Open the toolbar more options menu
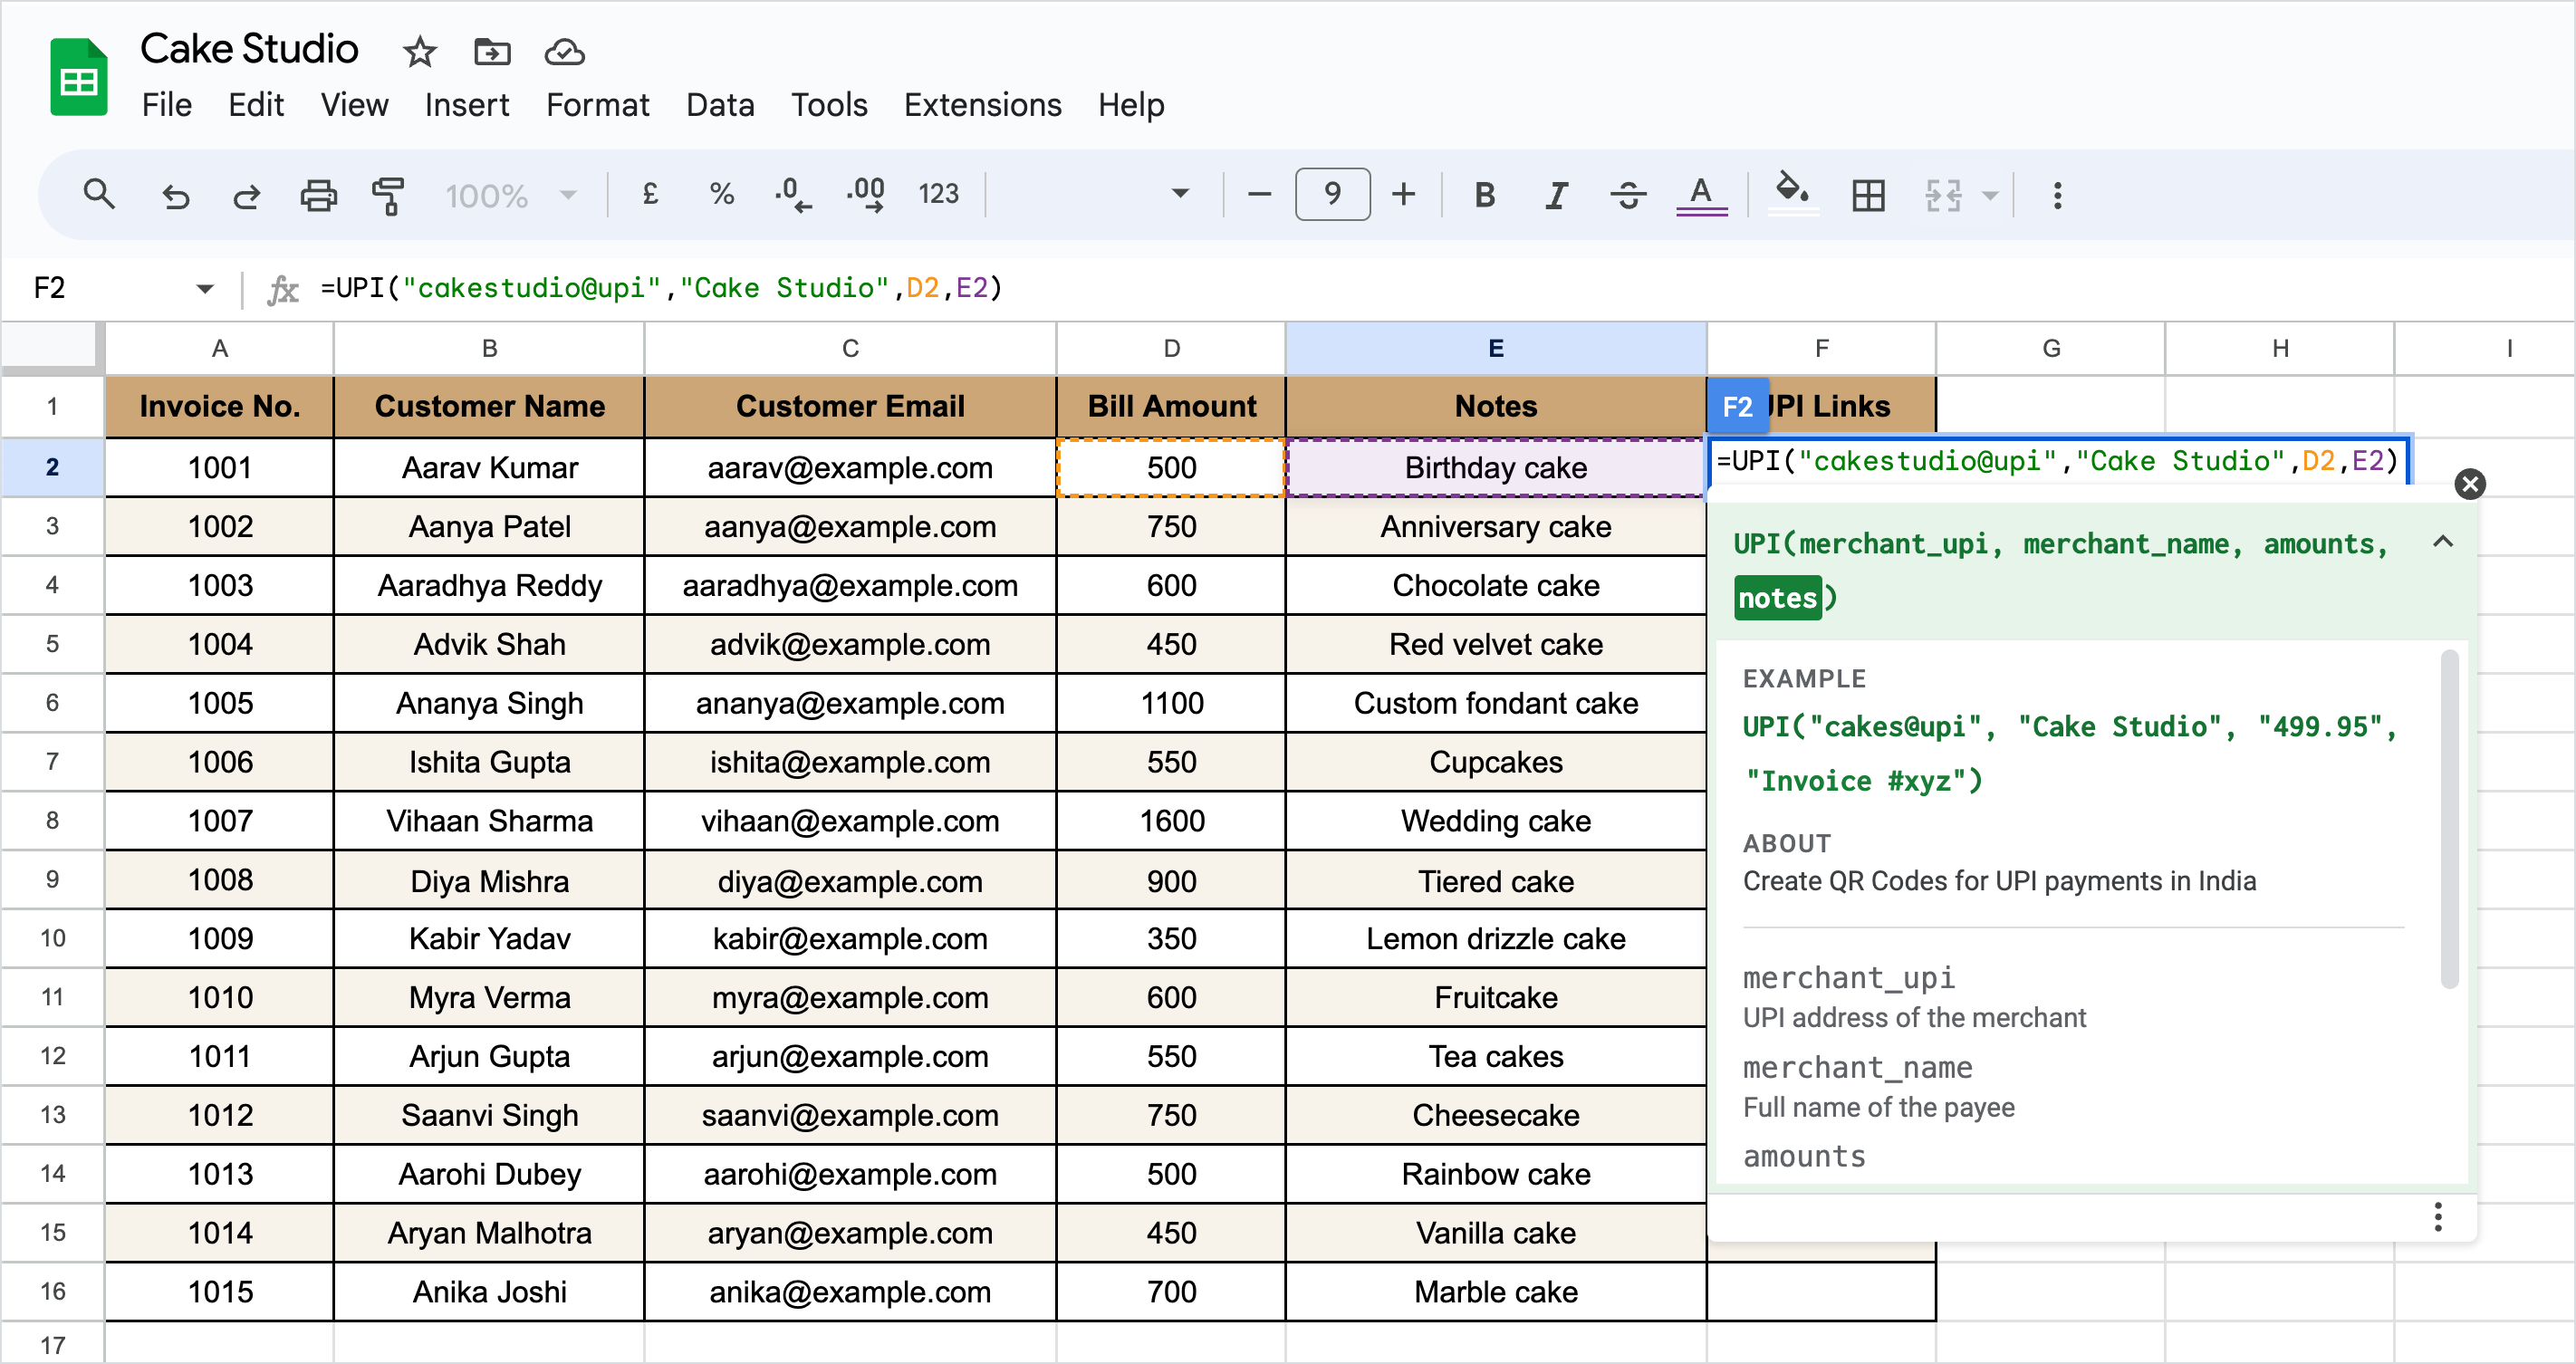Image resolution: width=2576 pixels, height=1364 pixels. [2057, 195]
